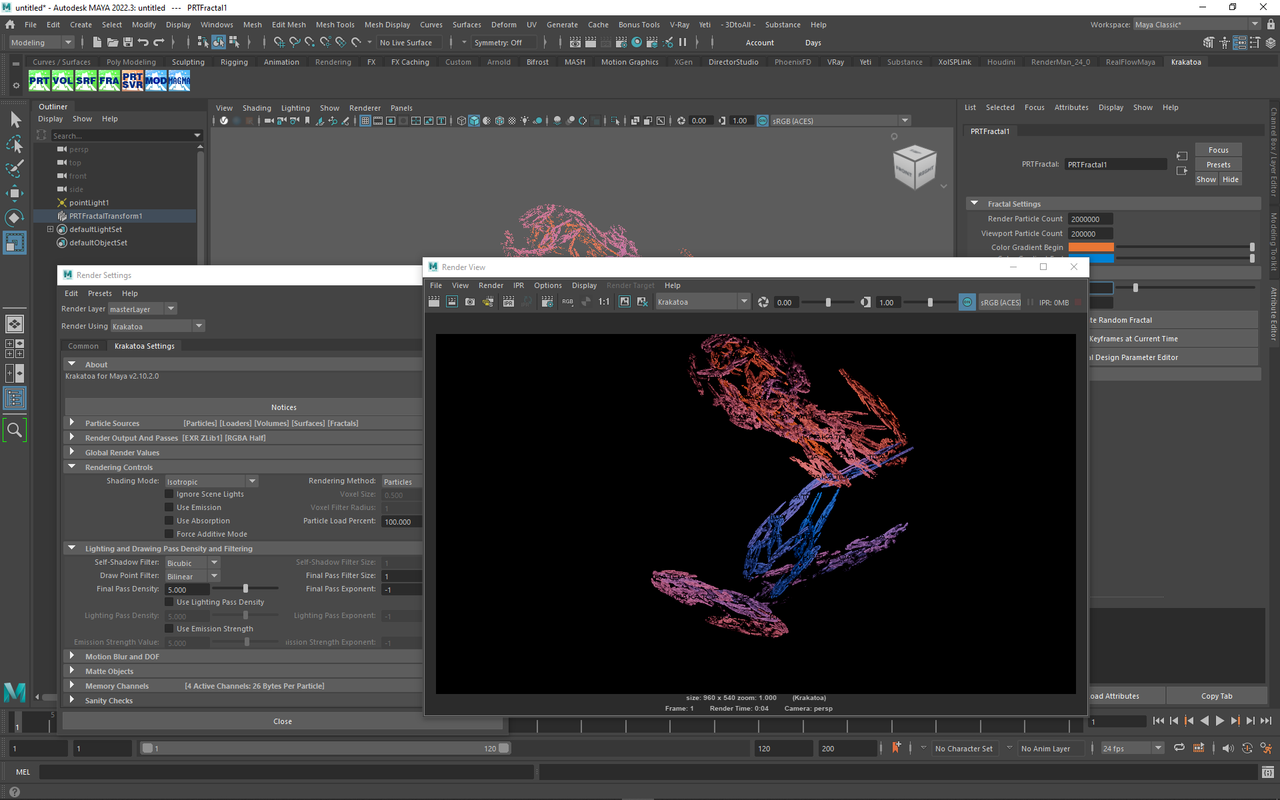Open the Modeling menu set dropdown

pyautogui.click(x=42, y=43)
